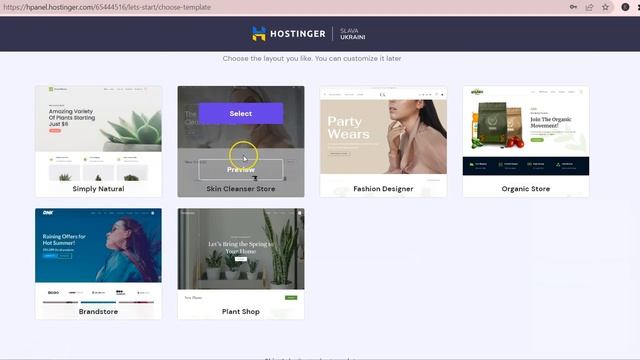Open the browser profile avatar
This screenshot has width=640, height=360.
click(x=625, y=7)
